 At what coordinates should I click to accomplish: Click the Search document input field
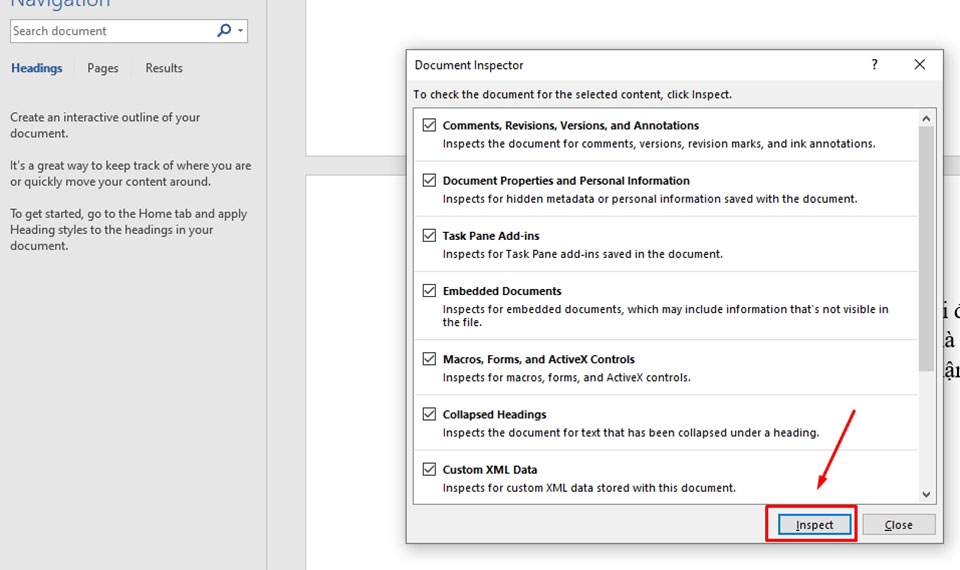[110, 31]
